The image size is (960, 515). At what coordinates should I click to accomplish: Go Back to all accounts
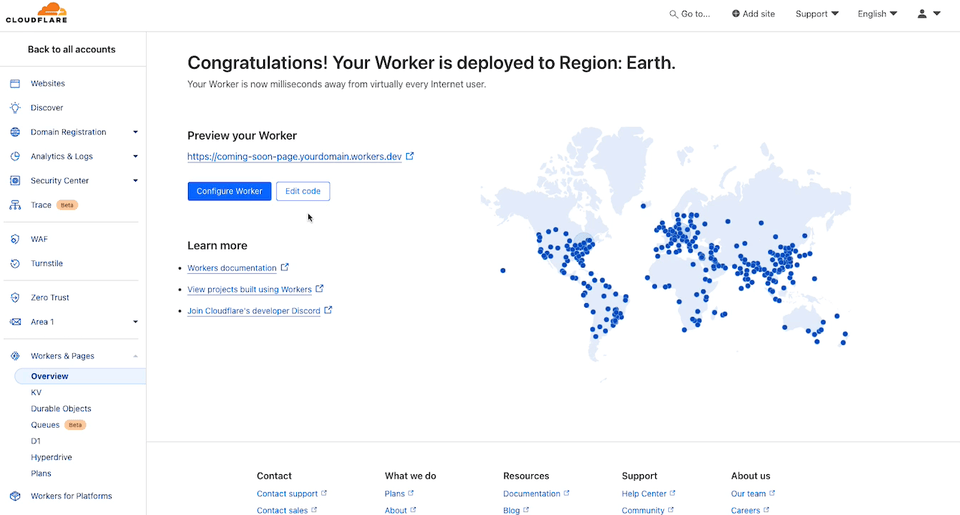click(x=72, y=50)
